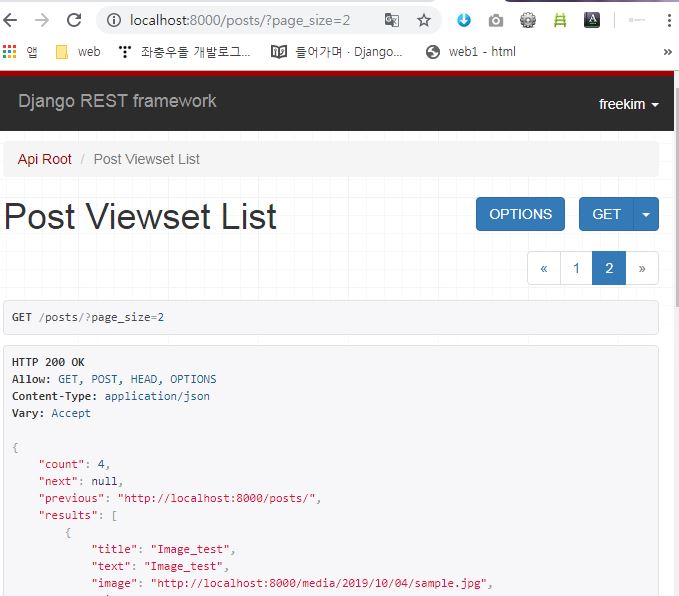The width and height of the screenshot is (679, 596).
Task: Click the GET button
Action: (x=606, y=214)
